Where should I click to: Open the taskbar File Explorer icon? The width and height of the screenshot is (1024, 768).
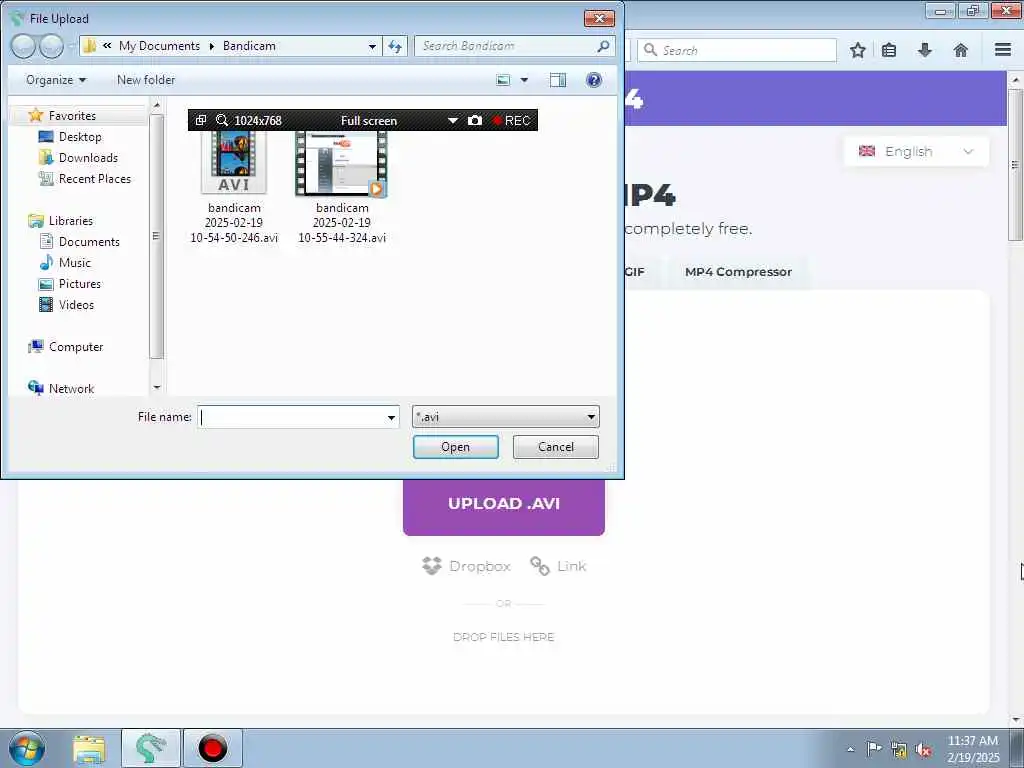click(89, 748)
